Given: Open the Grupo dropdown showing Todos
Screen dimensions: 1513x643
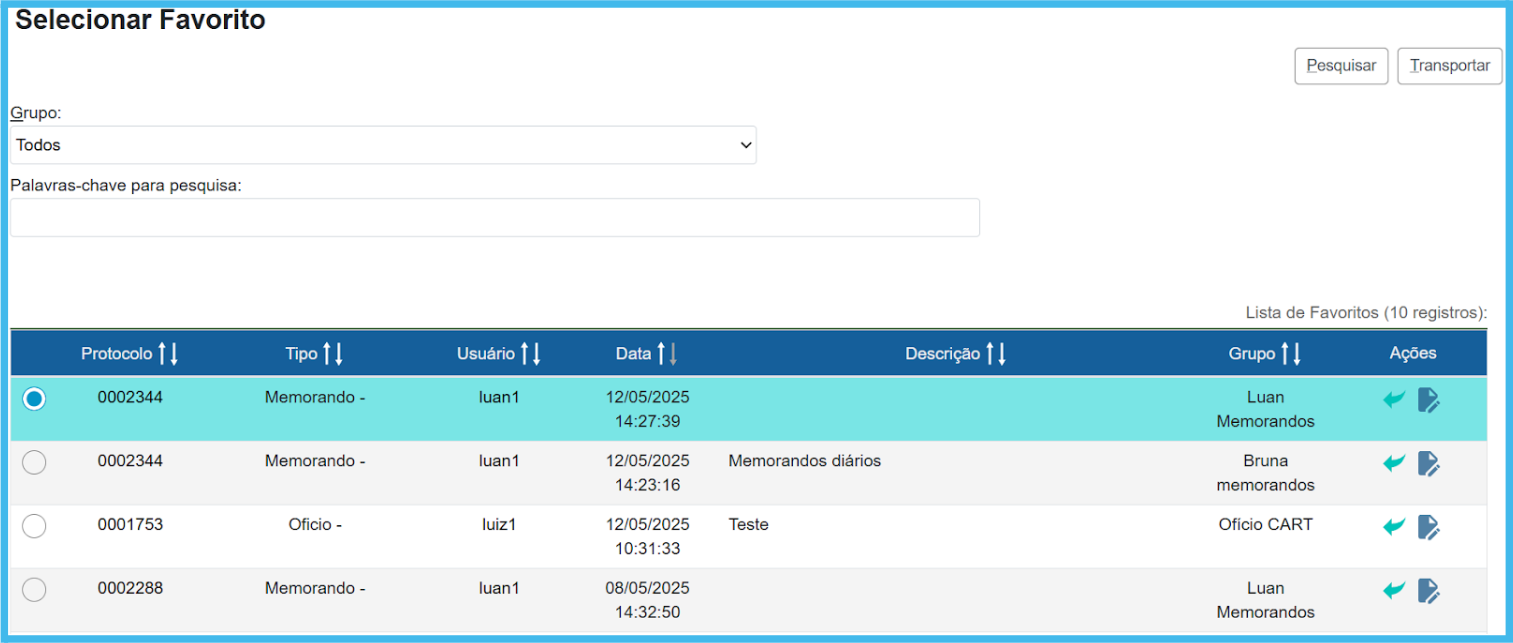Looking at the screenshot, I should click(x=383, y=145).
